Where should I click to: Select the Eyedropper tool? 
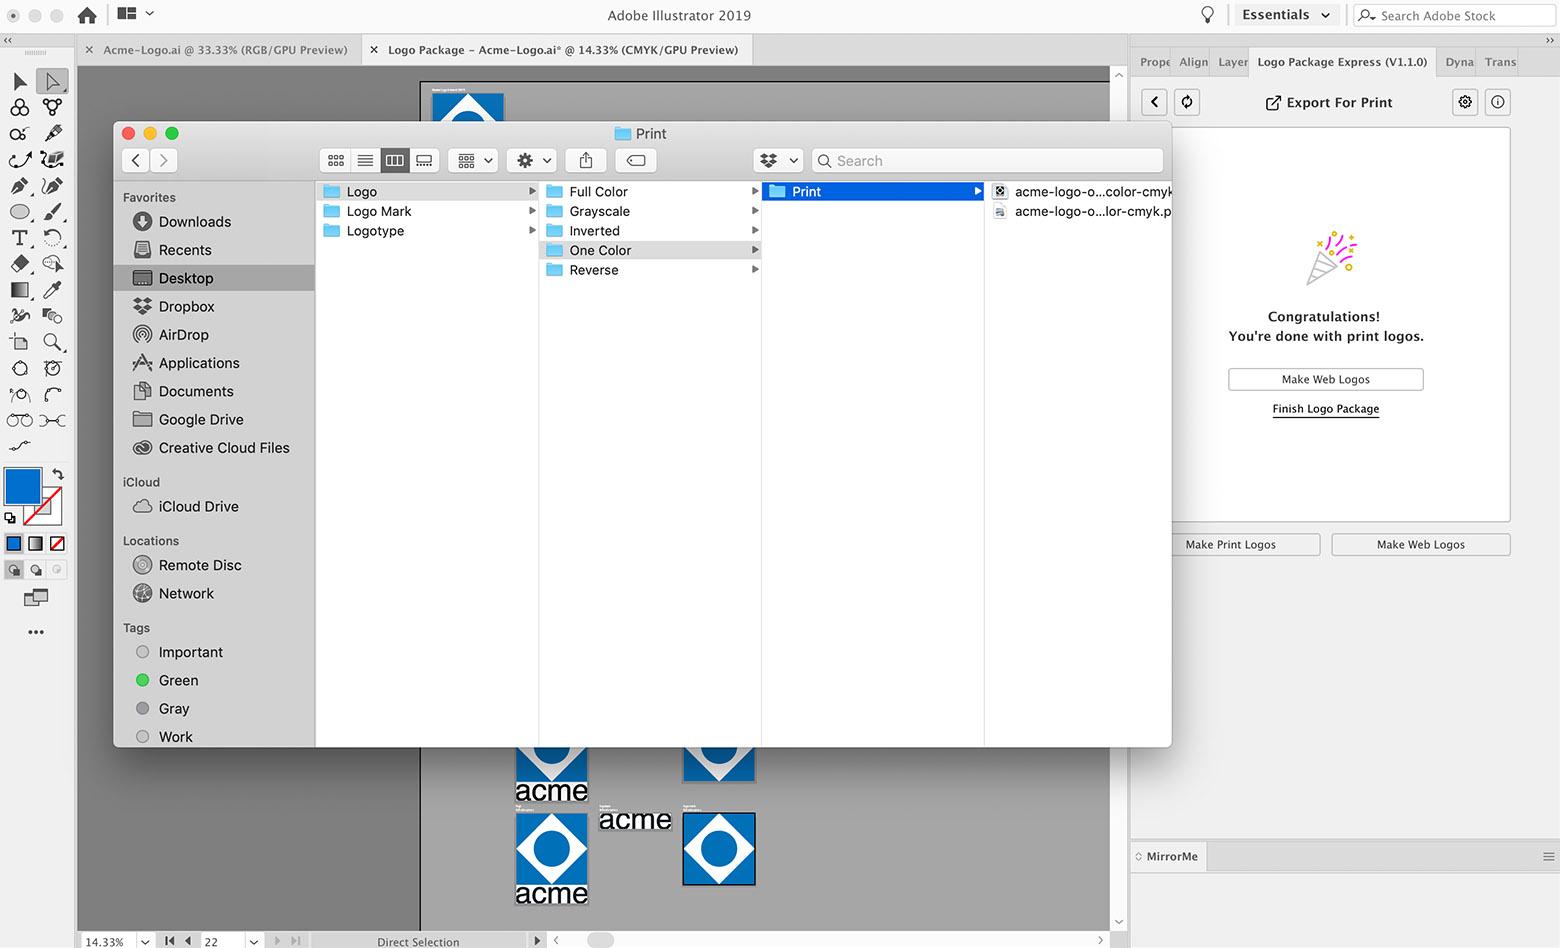[52, 290]
